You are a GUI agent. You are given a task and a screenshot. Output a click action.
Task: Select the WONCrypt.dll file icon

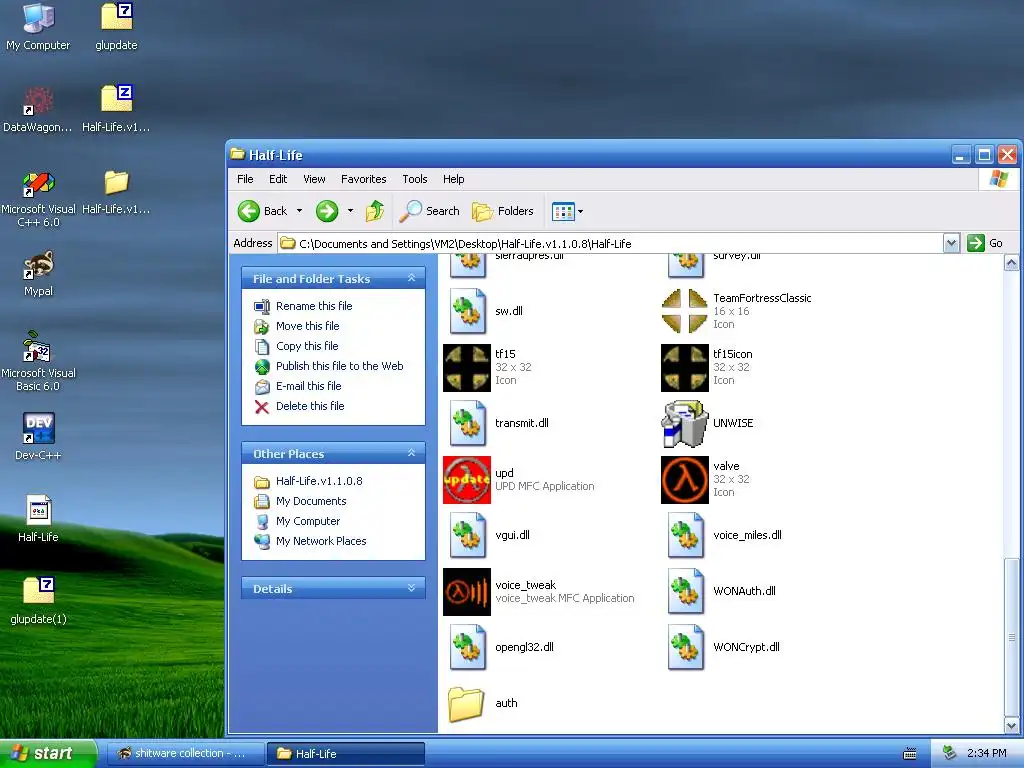[x=686, y=648]
